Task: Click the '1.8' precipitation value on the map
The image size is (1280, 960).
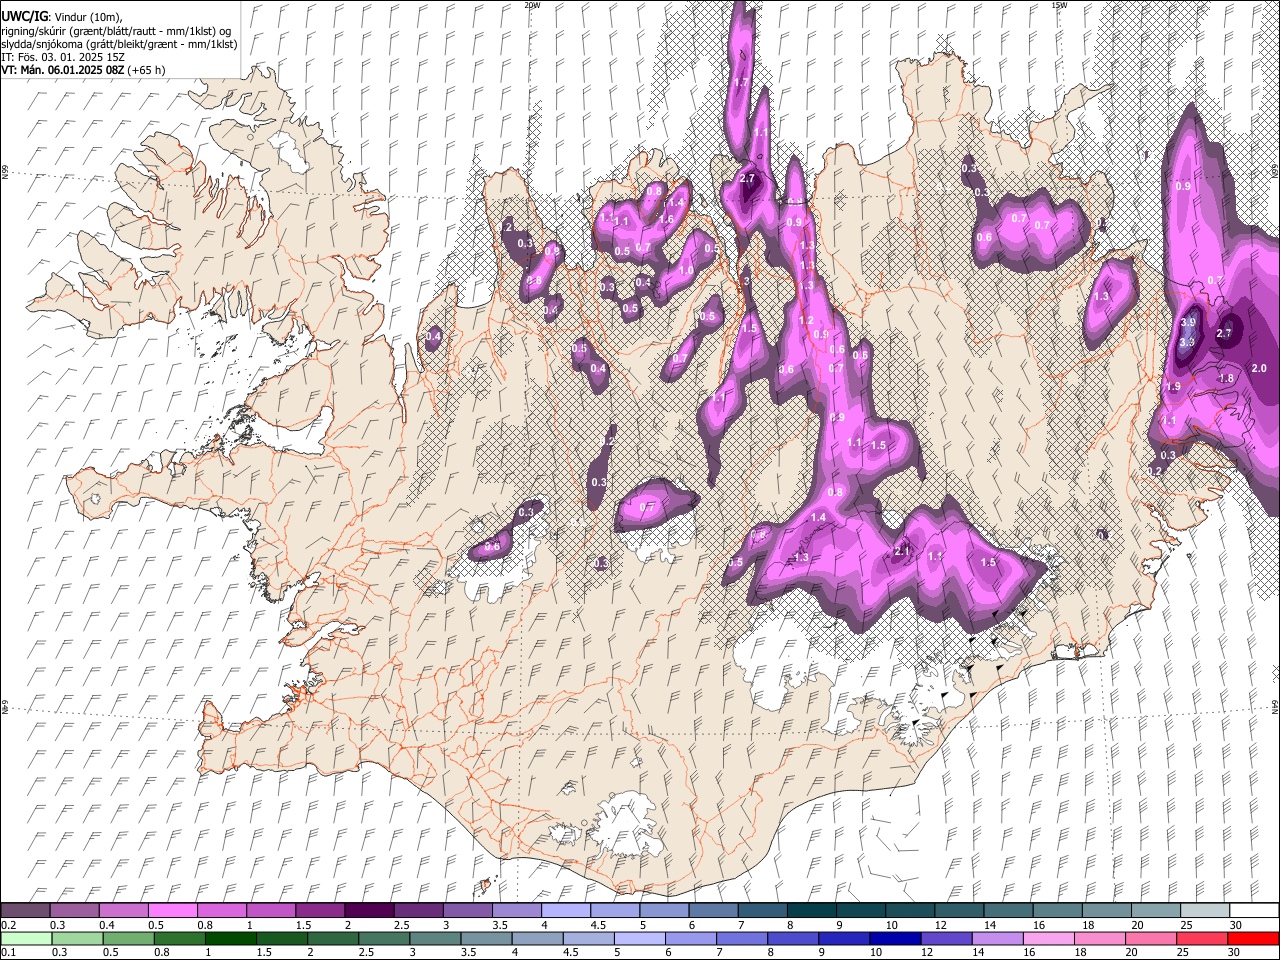Action: (1226, 379)
